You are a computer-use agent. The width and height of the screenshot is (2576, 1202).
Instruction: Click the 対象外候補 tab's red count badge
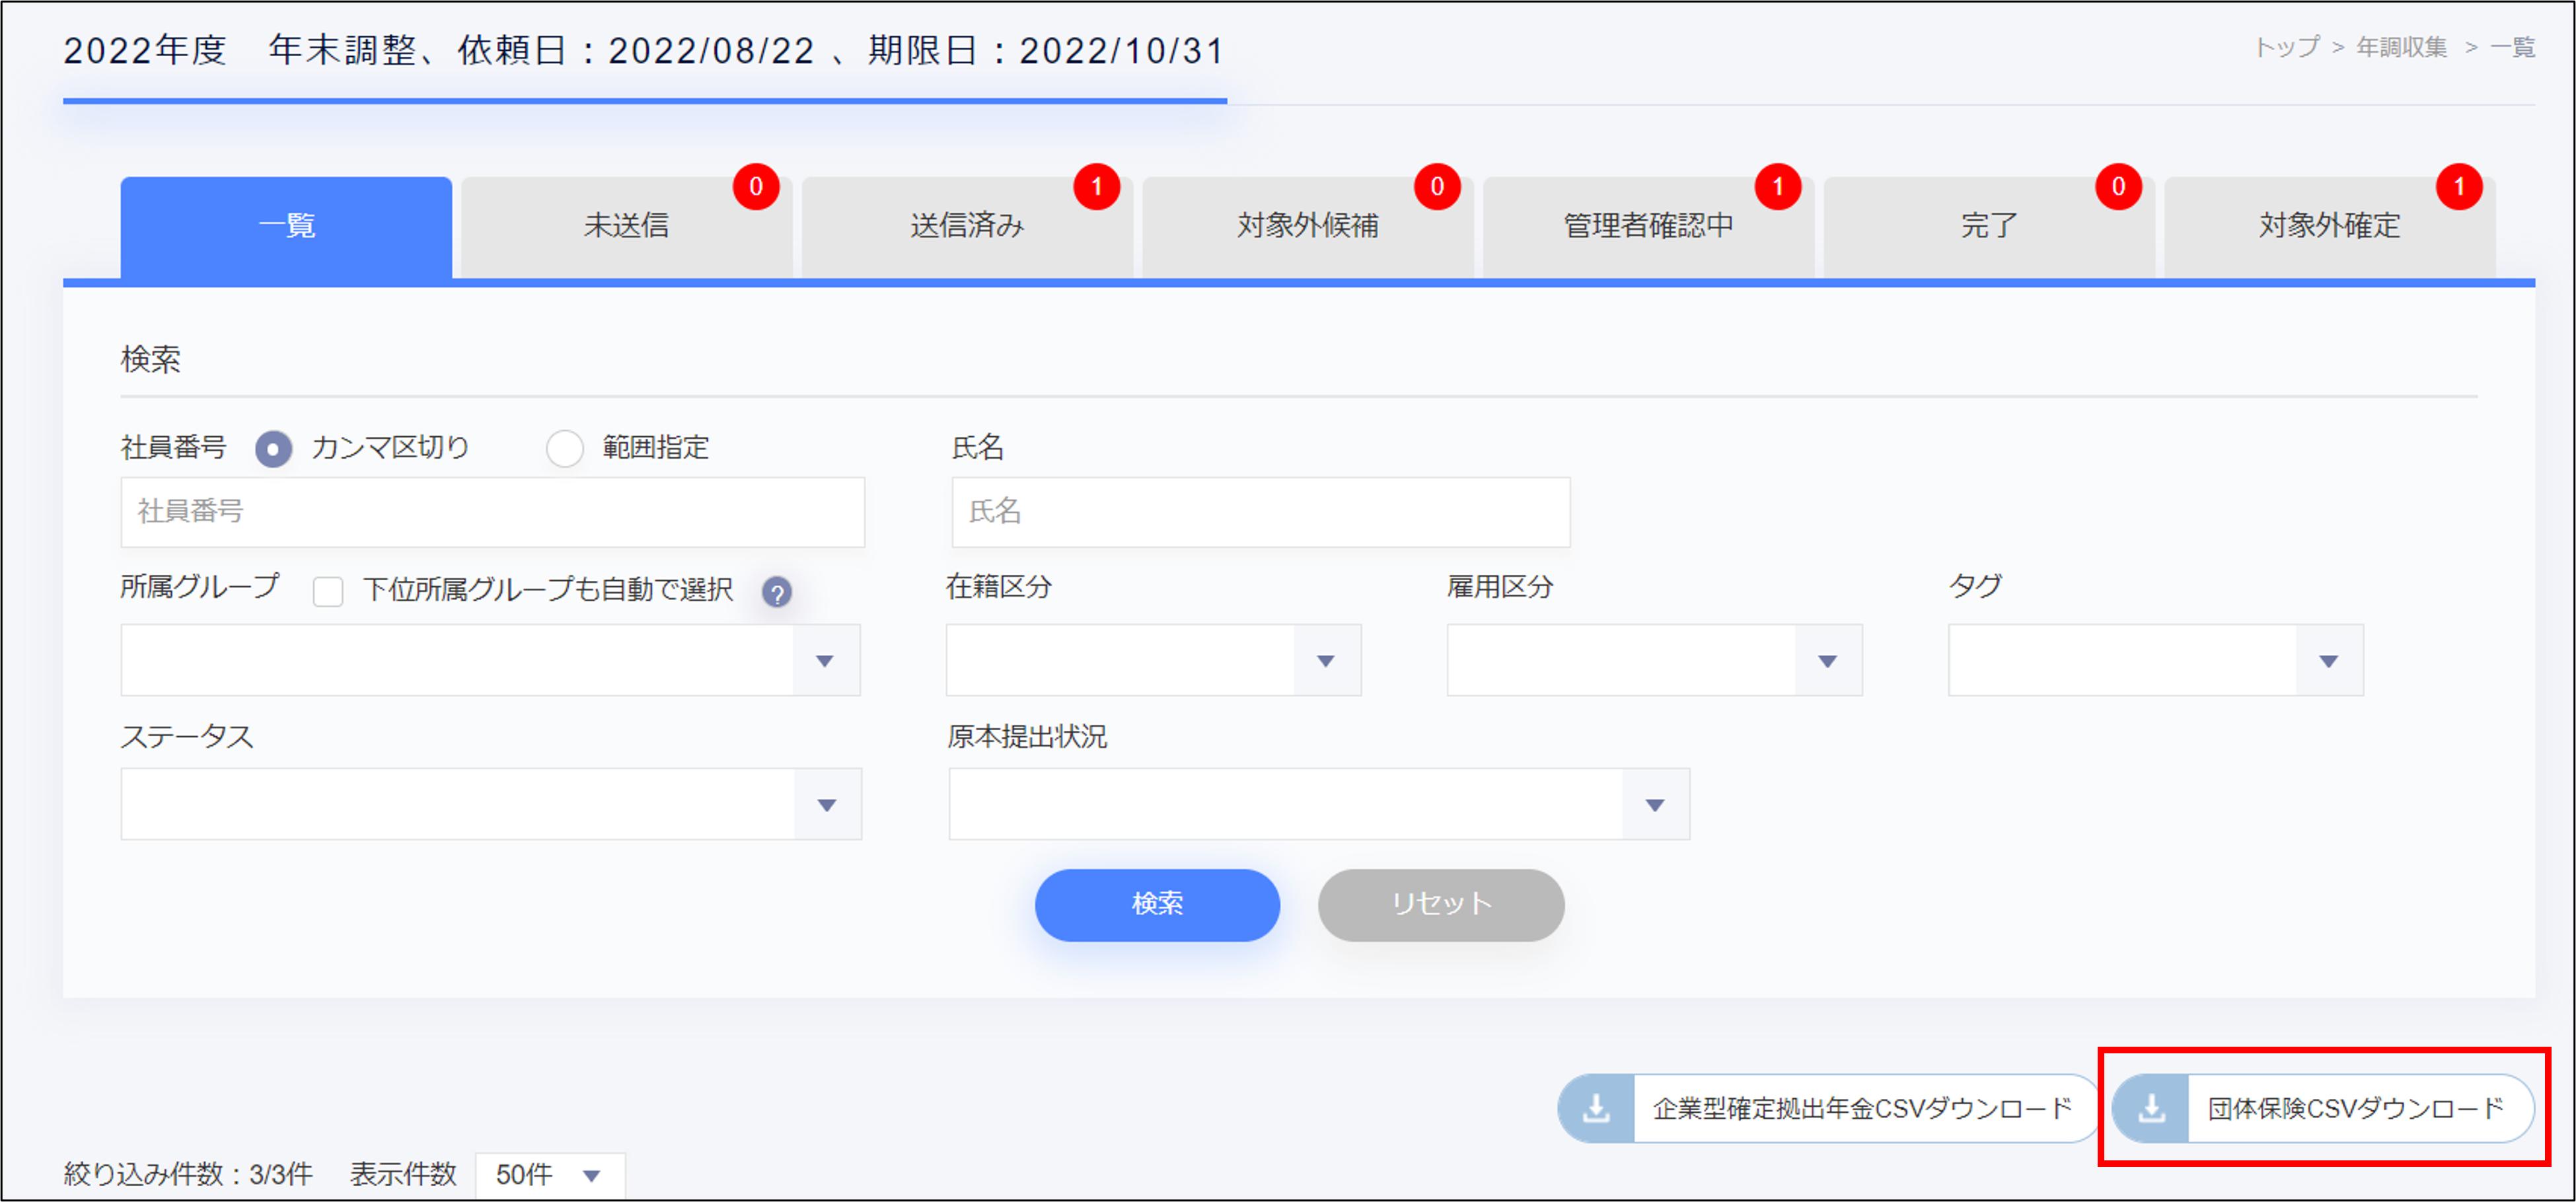(x=1437, y=187)
